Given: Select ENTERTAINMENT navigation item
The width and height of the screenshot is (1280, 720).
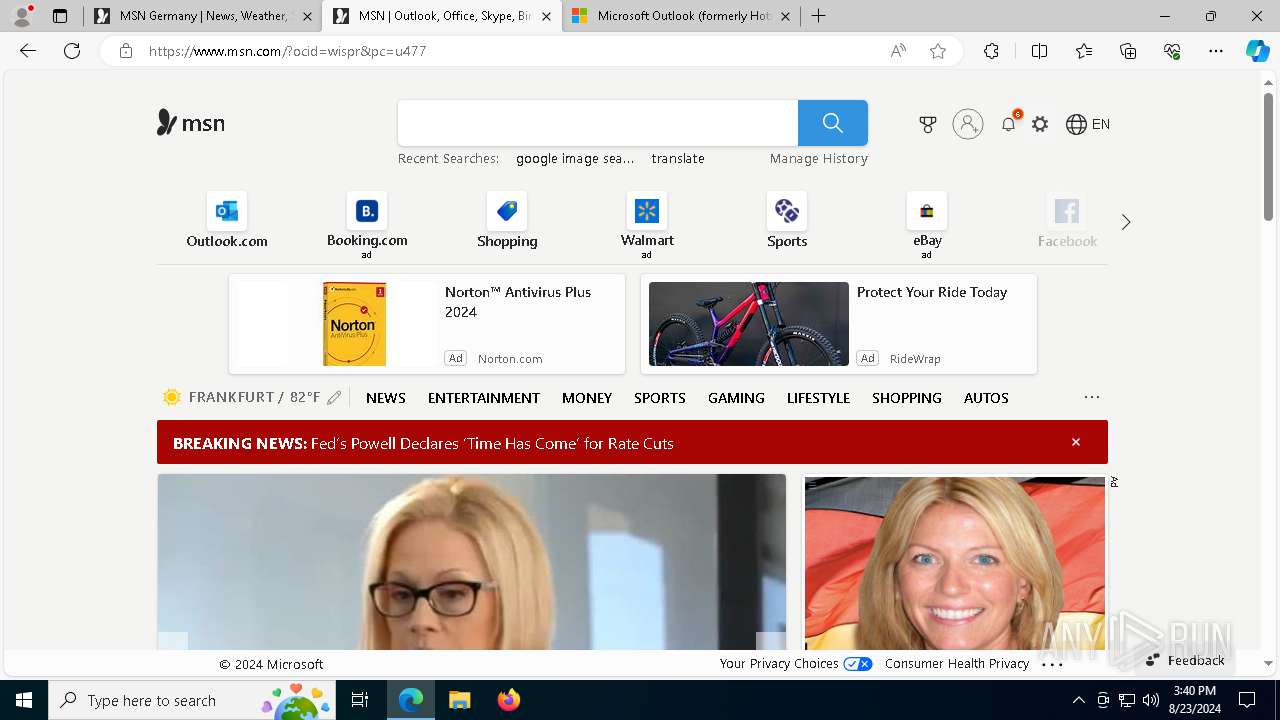Looking at the screenshot, I should pos(484,398).
